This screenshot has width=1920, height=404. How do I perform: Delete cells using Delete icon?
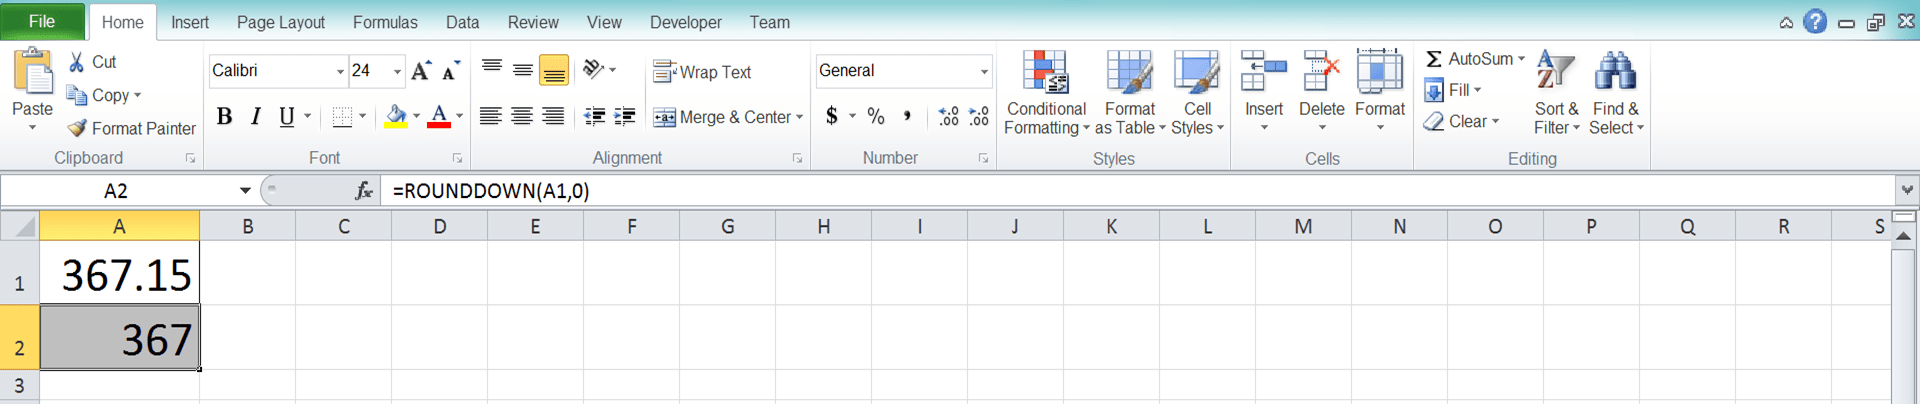click(1321, 73)
